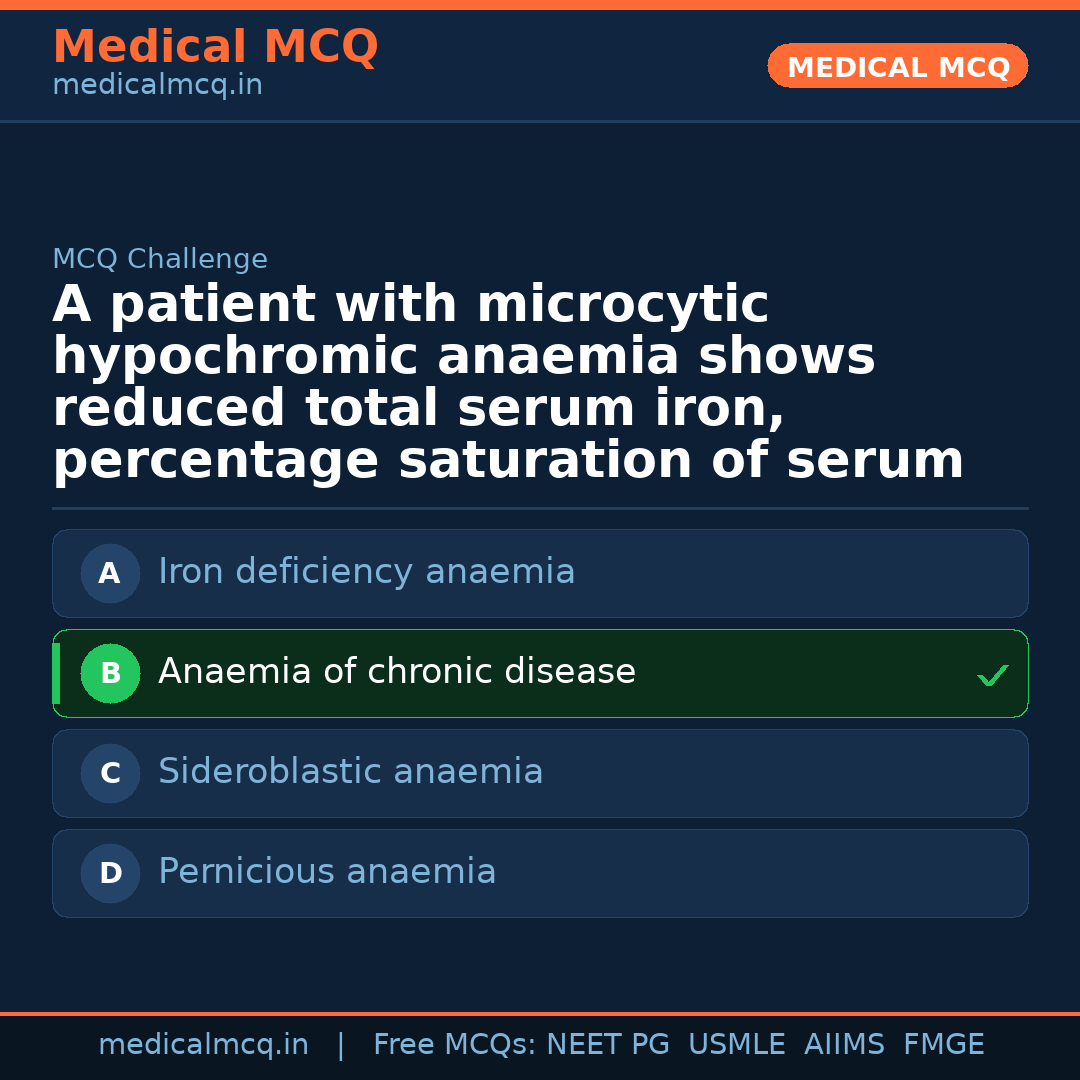Choose the answer text Pernicious anaemia

pyautogui.click(x=327, y=872)
